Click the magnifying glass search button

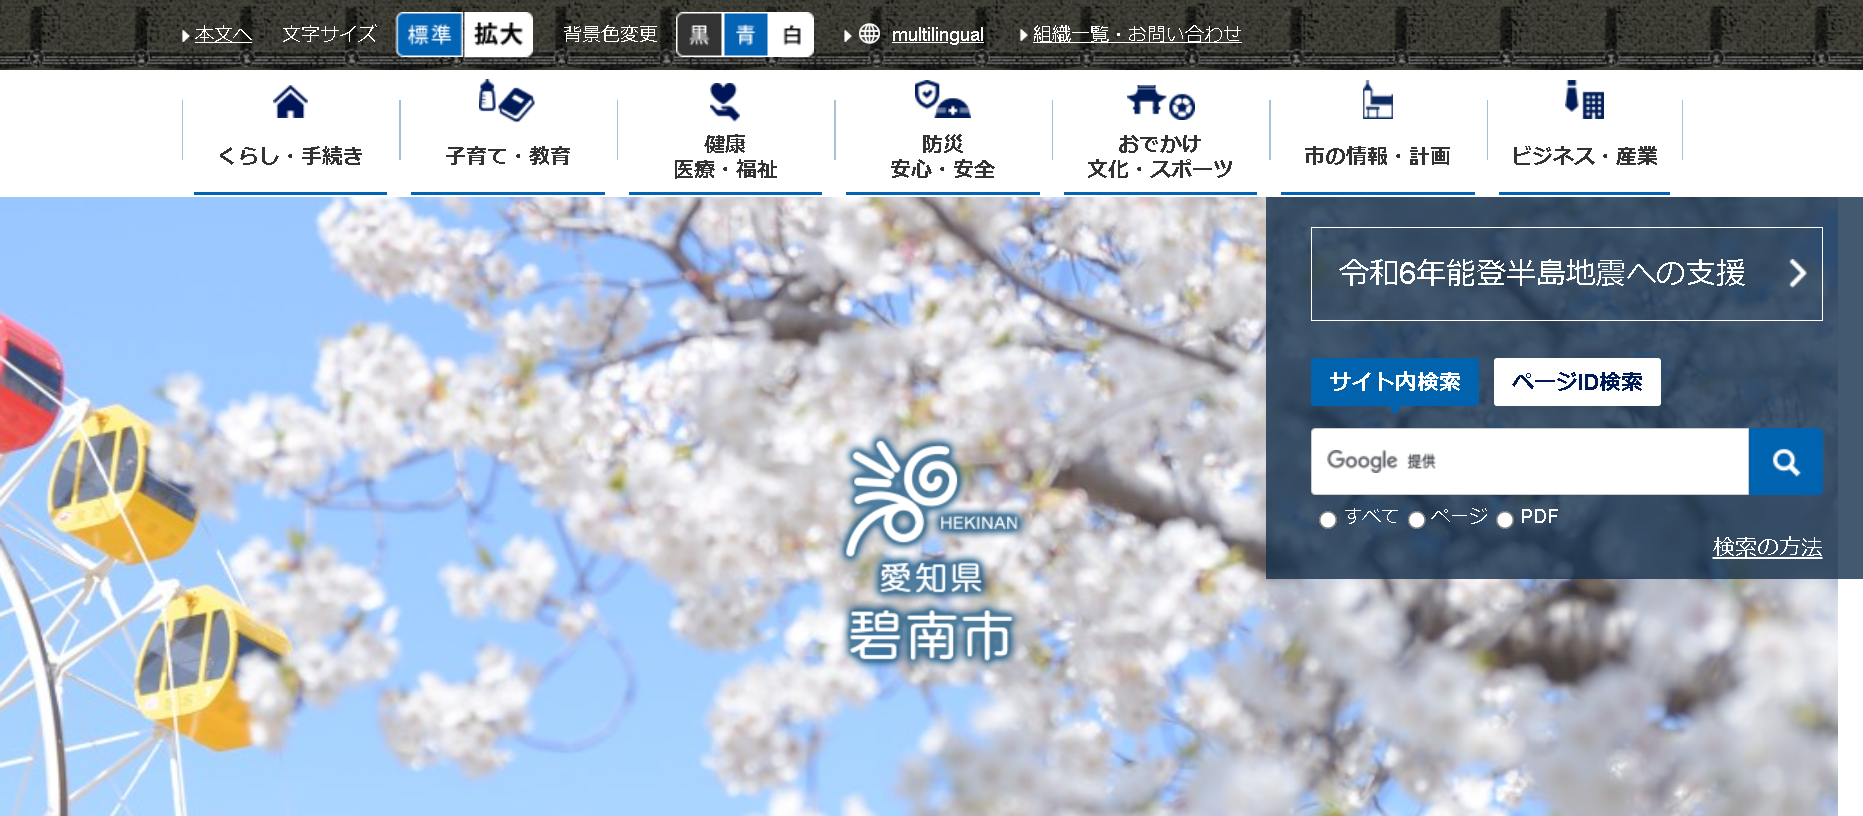pos(1786,462)
